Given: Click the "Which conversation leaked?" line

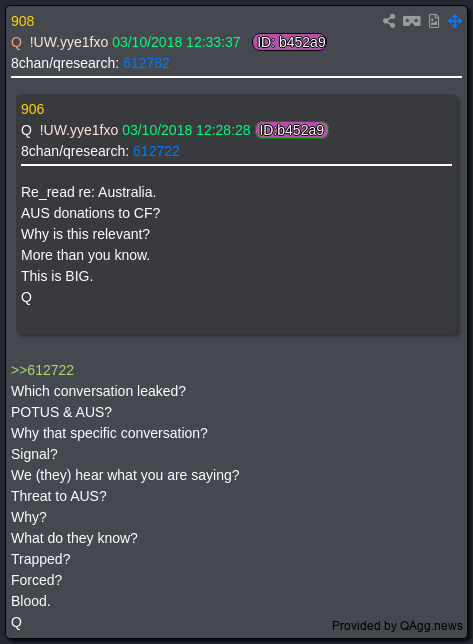Looking at the screenshot, I should point(99,391).
